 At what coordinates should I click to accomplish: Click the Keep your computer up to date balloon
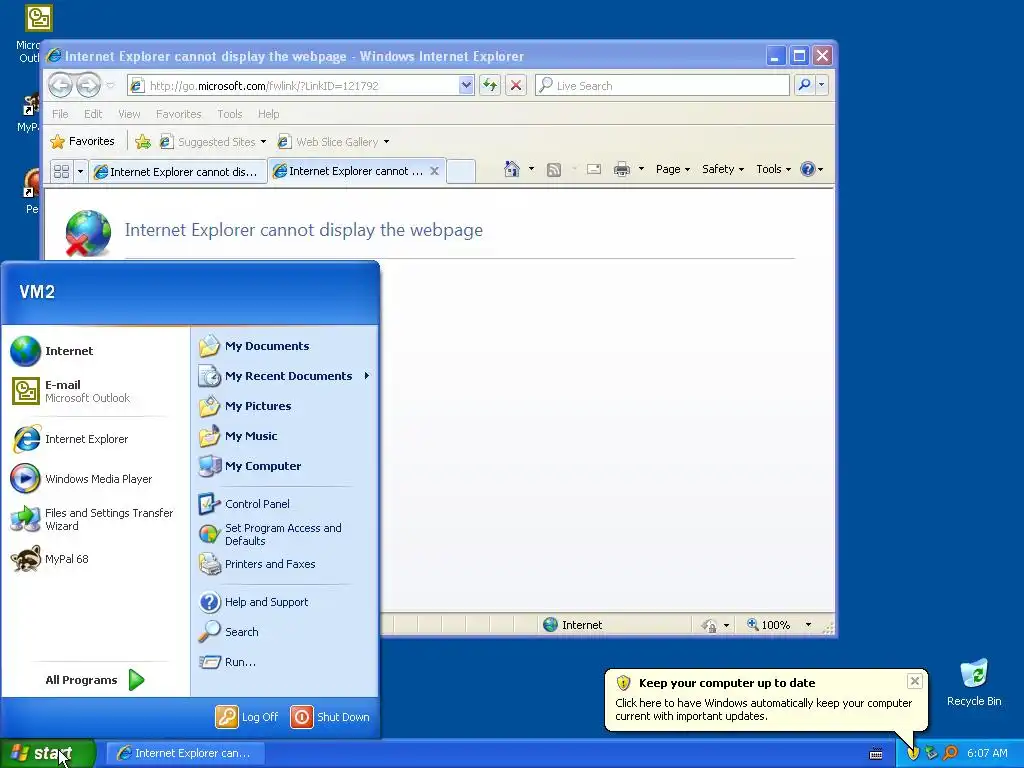tap(765, 700)
